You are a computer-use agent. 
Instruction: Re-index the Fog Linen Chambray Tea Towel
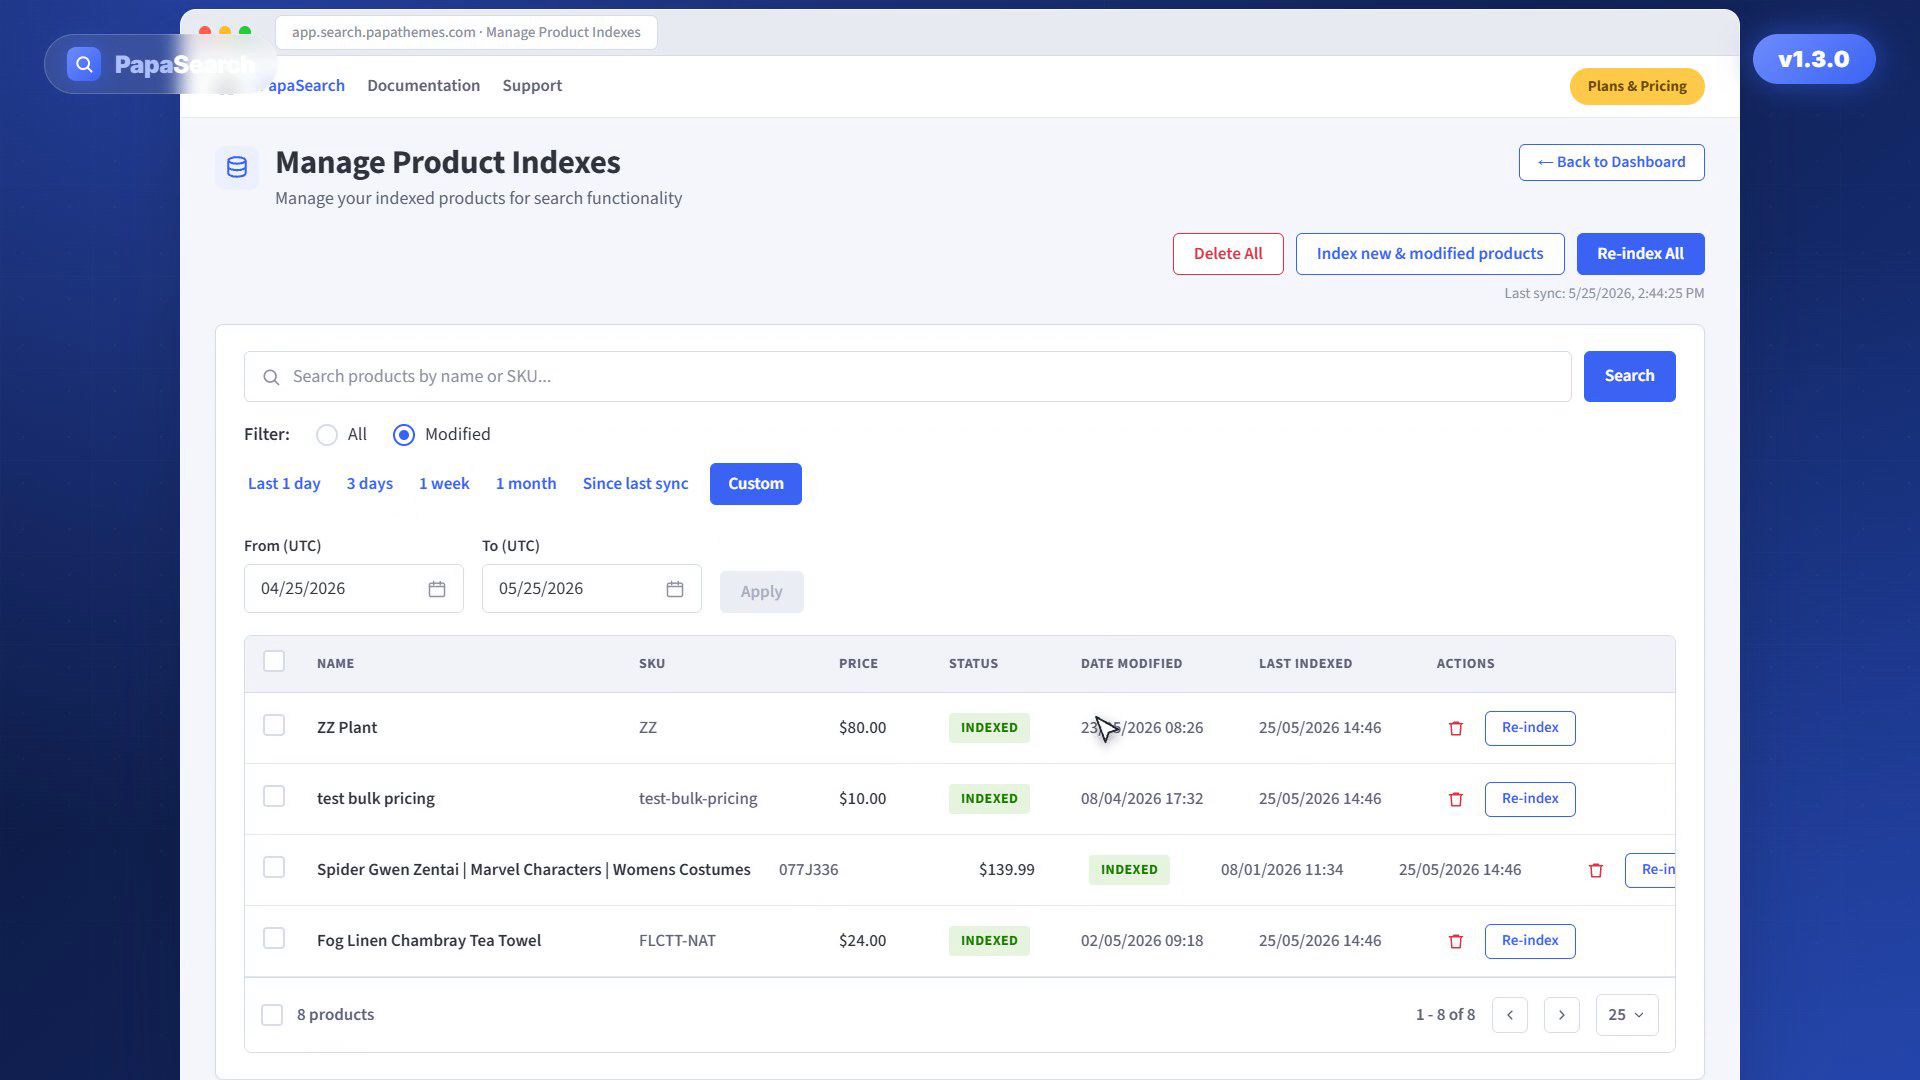click(x=1530, y=941)
